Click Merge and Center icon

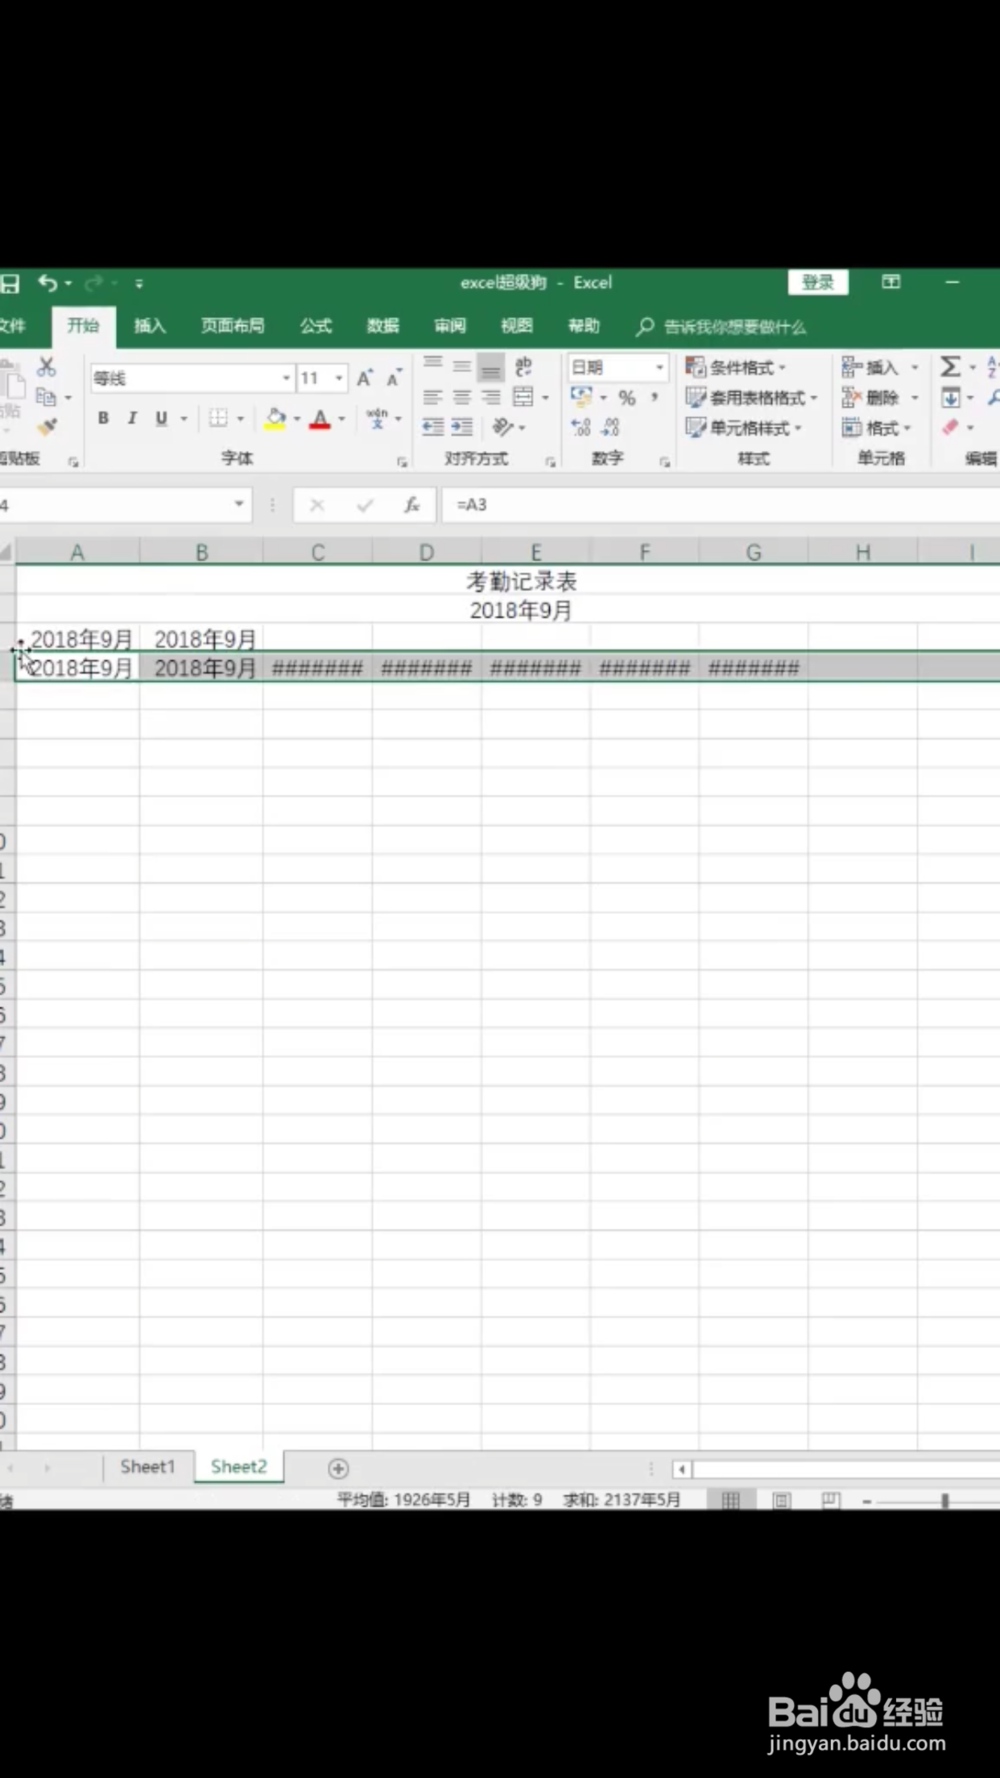pos(523,398)
